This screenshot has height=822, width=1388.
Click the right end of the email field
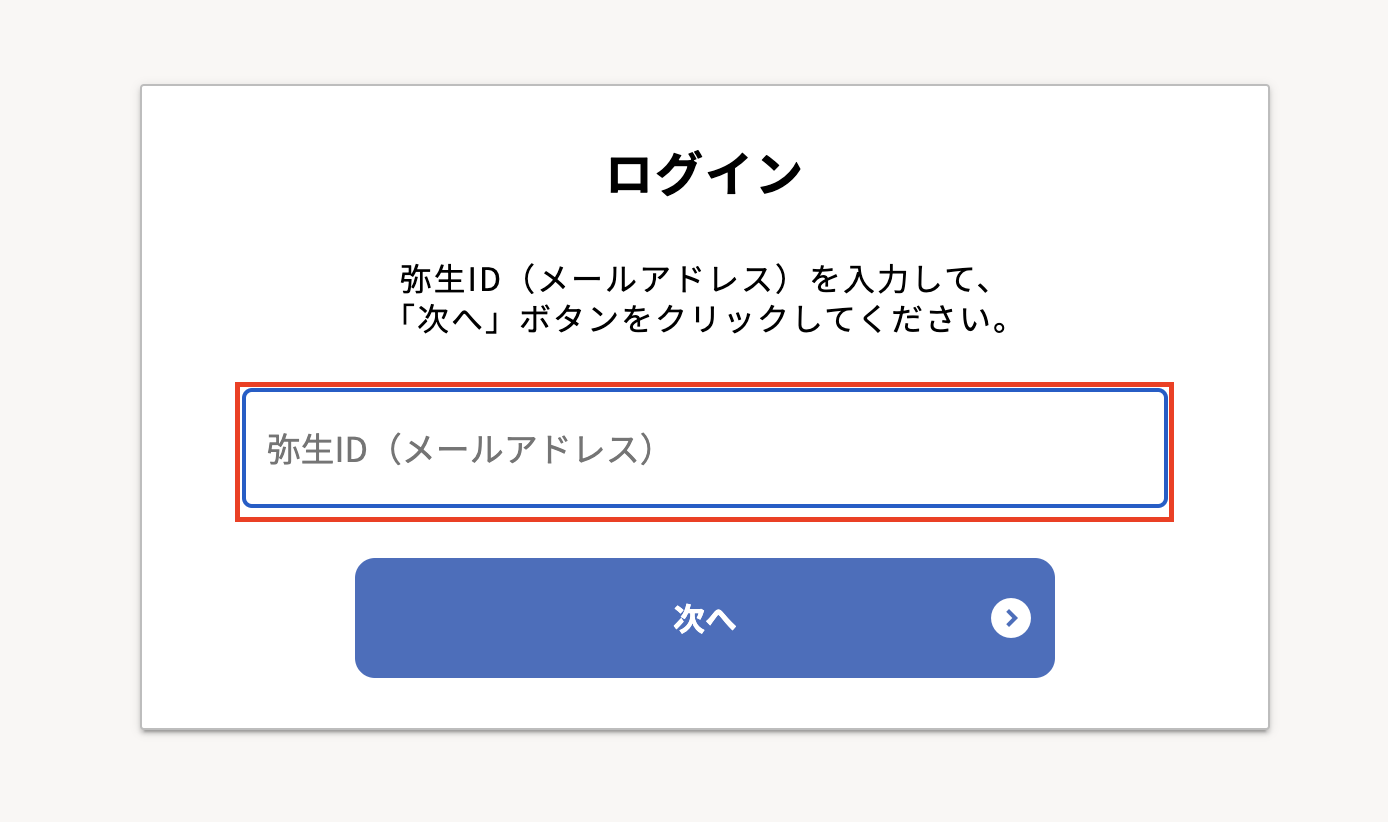tap(1130, 449)
